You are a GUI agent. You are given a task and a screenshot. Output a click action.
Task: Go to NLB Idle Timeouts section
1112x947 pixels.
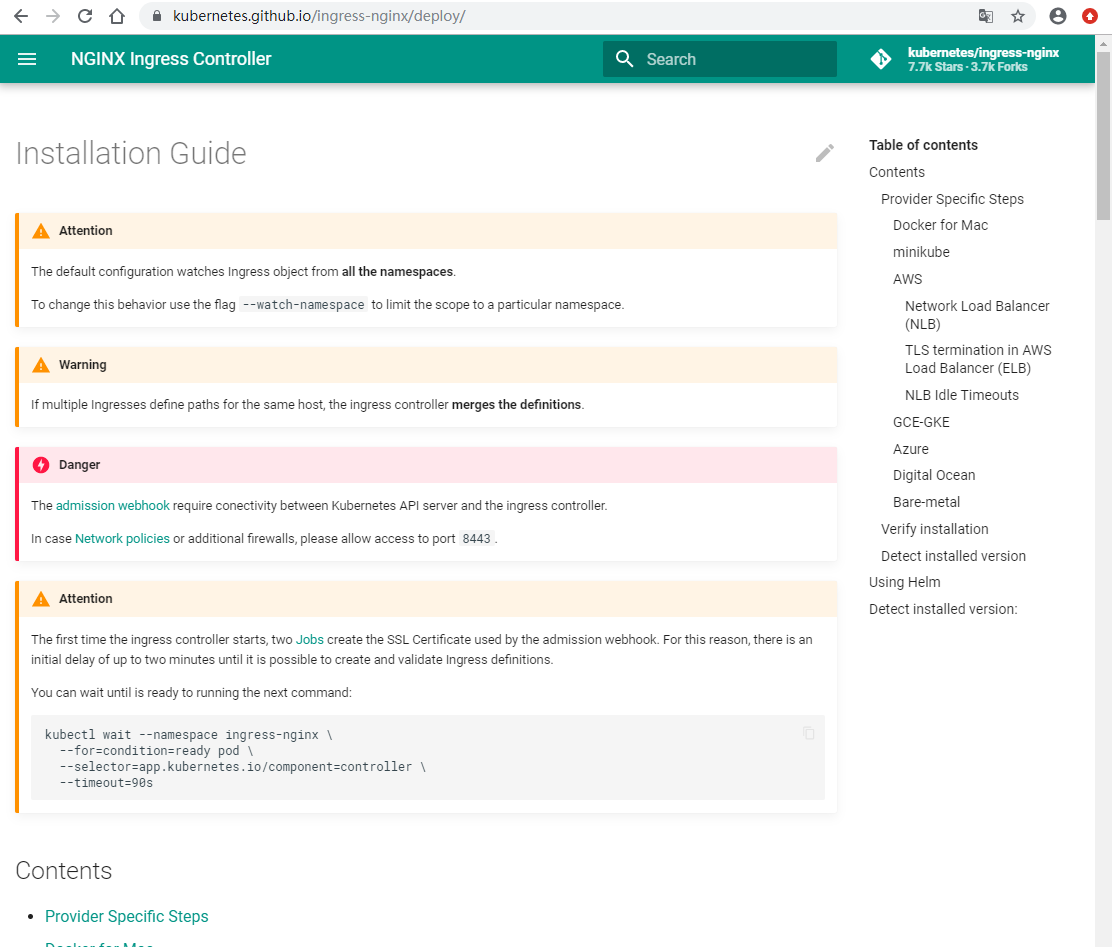(962, 395)
